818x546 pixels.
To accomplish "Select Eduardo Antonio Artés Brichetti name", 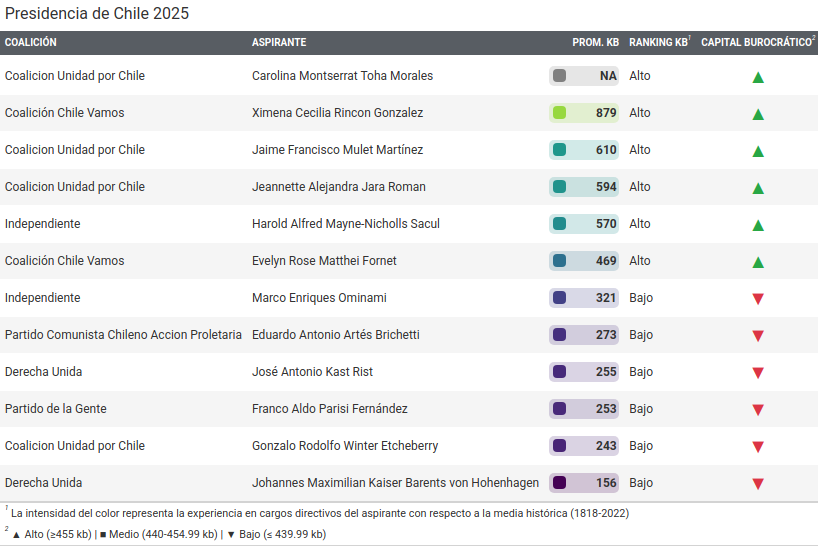I will [x=335, y=335].
